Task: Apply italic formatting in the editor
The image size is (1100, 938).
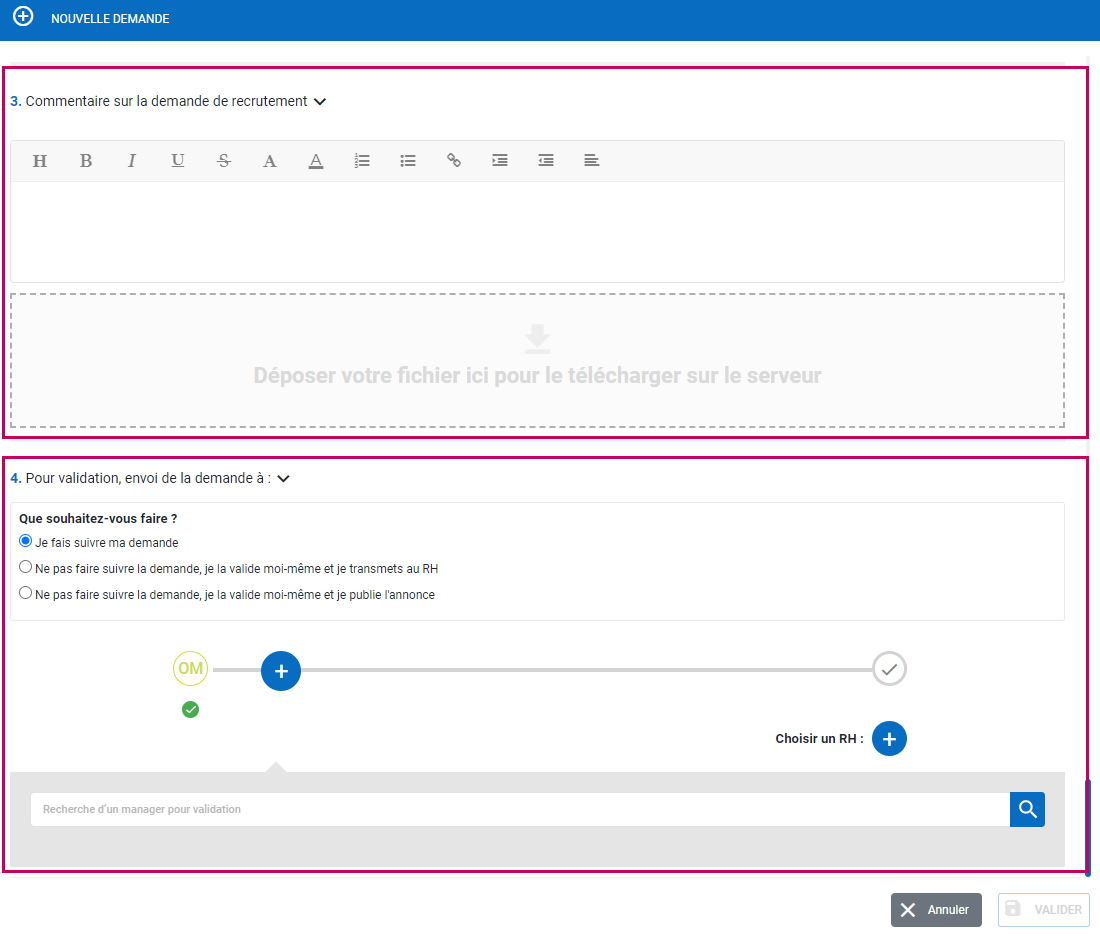Action: (x=131, y=161)
